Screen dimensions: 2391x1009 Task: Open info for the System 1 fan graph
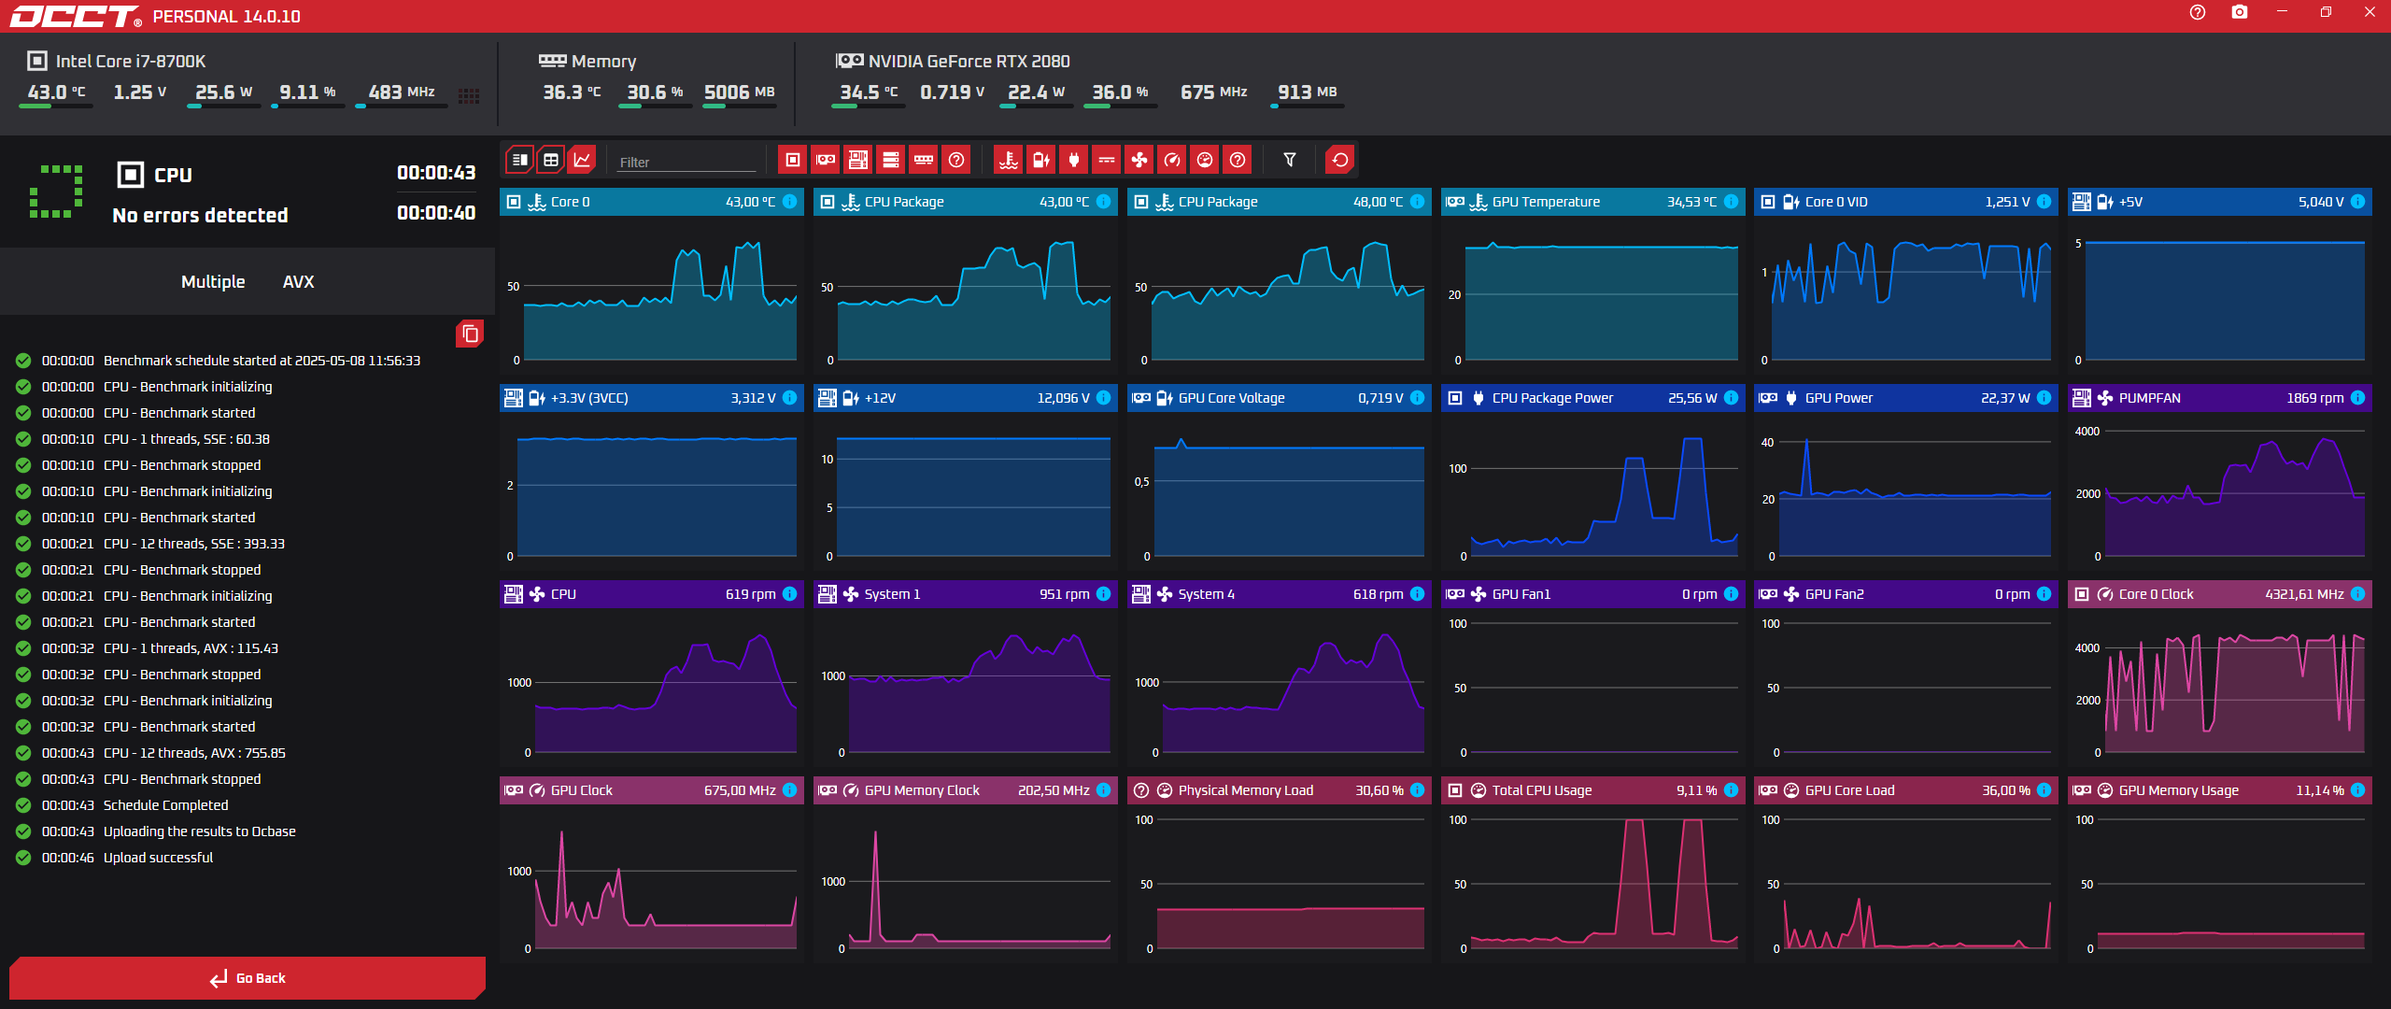pyautogui.click(x=1103, y=594)
